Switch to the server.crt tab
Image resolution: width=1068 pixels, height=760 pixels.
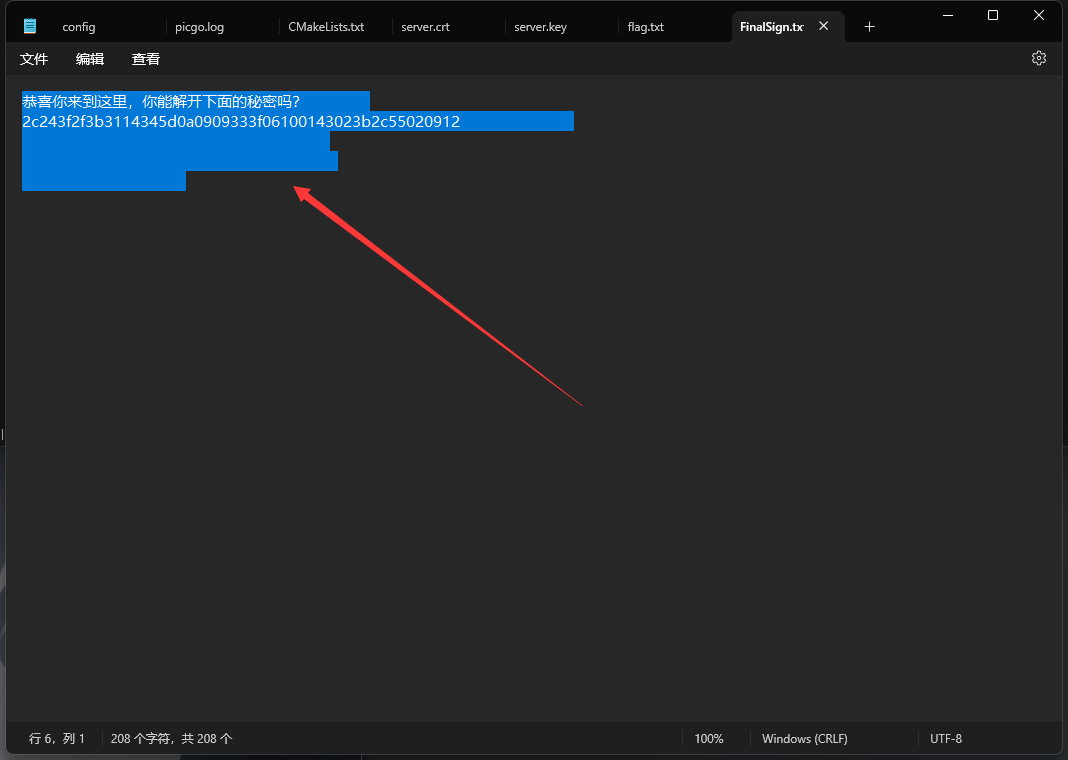pos(425,27)
